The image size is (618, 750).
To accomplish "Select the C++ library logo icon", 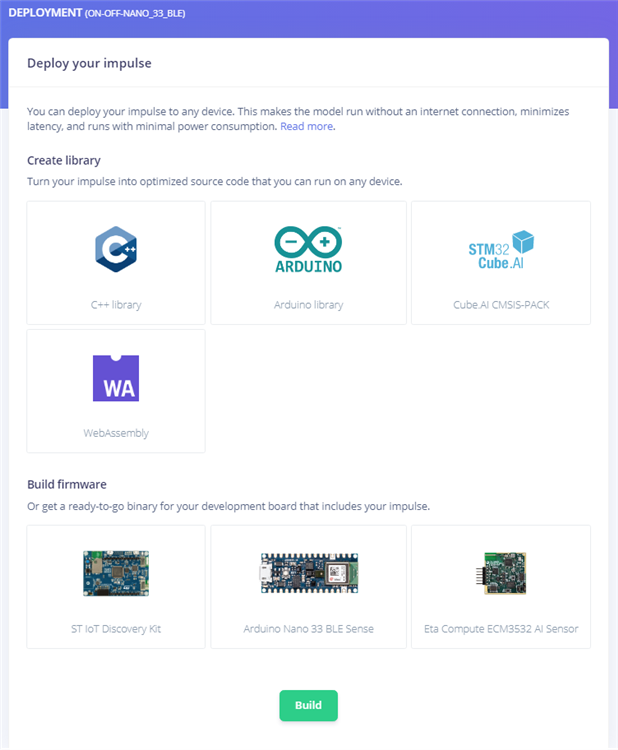I will click(x=116, y=249).
